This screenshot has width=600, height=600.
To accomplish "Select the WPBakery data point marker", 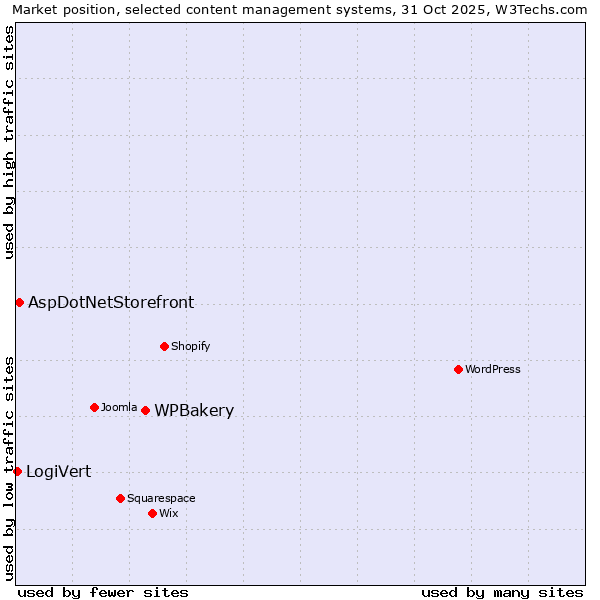I will click(x=145, y=410).
